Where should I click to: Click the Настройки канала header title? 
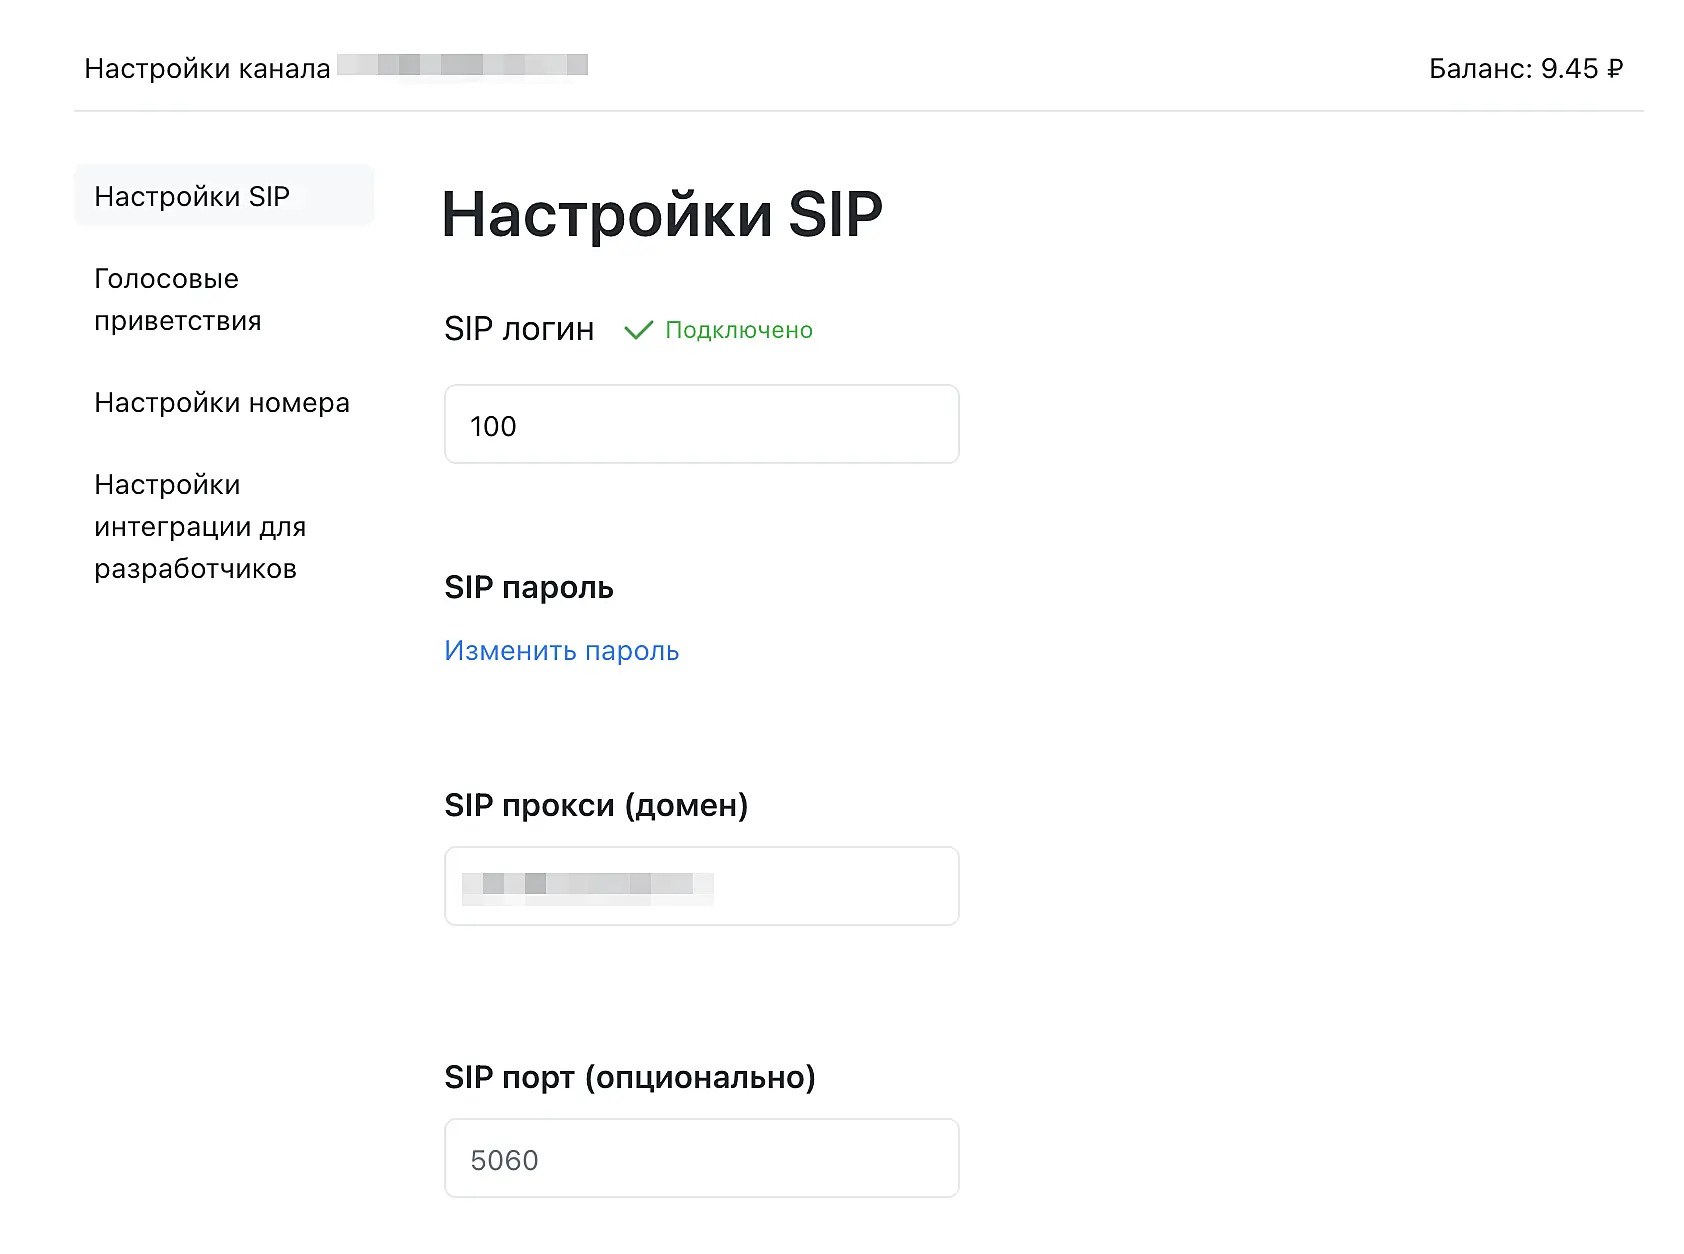[x=207, y=69]
